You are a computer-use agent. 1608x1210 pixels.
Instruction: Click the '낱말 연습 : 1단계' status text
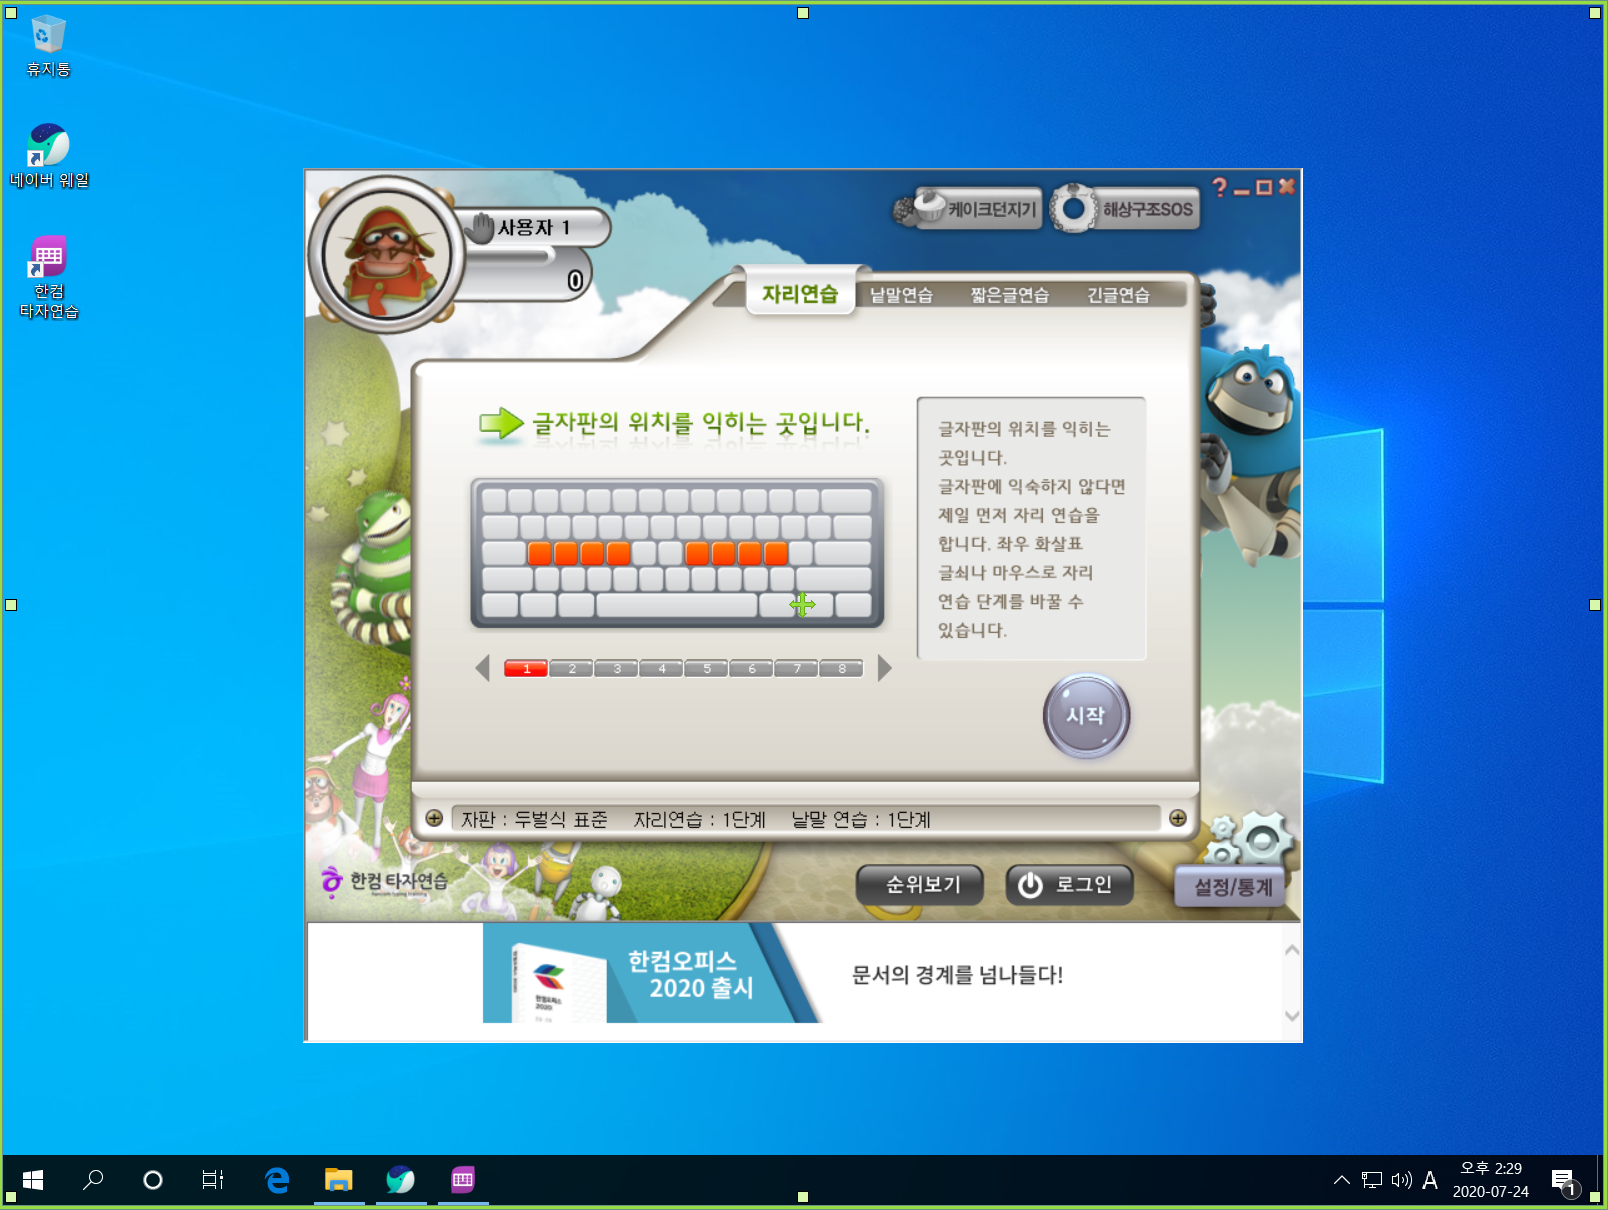tap(861, 820)
